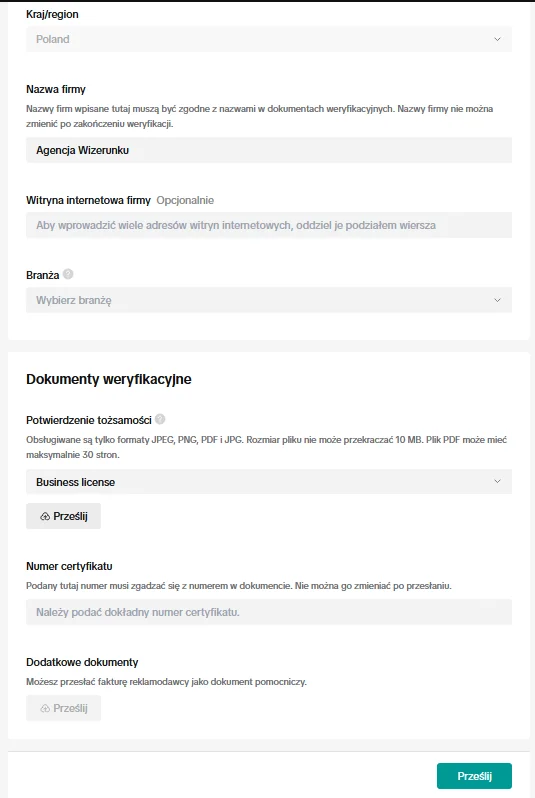Submit the form with teal Prześlij button
Viewport: 535px width, 798px height.
tap(474, 776)
